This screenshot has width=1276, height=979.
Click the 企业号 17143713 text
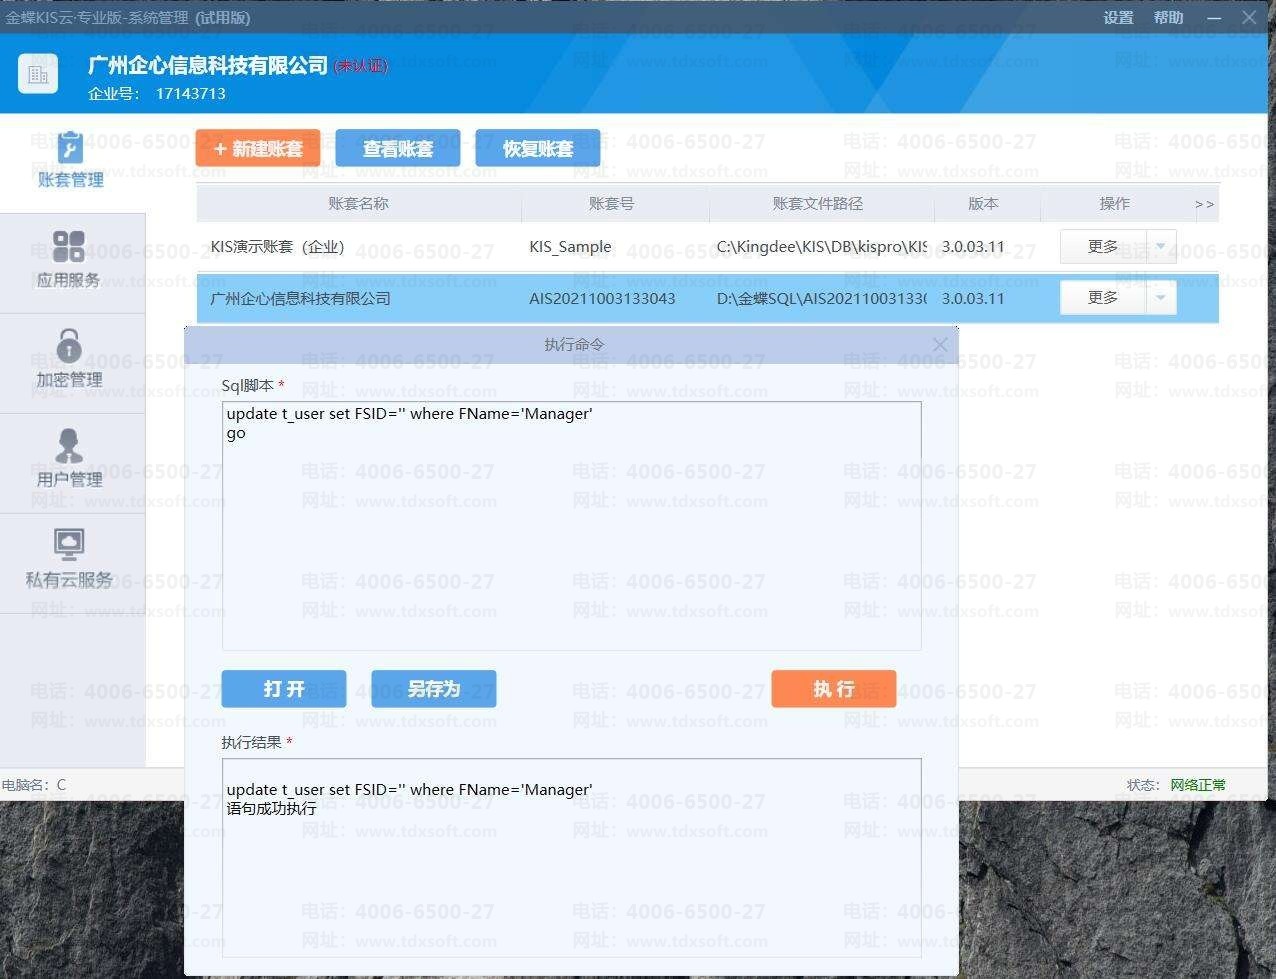157,93
